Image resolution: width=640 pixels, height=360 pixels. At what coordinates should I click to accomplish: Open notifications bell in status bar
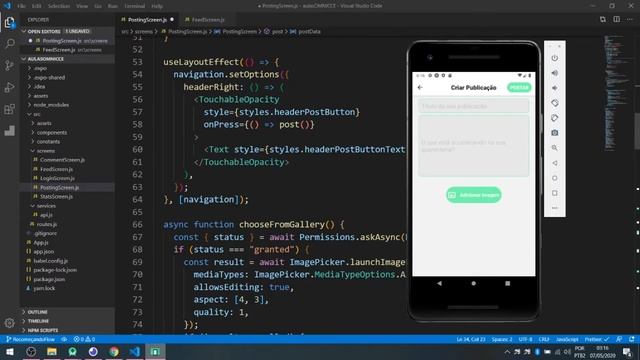pos(632,339)
